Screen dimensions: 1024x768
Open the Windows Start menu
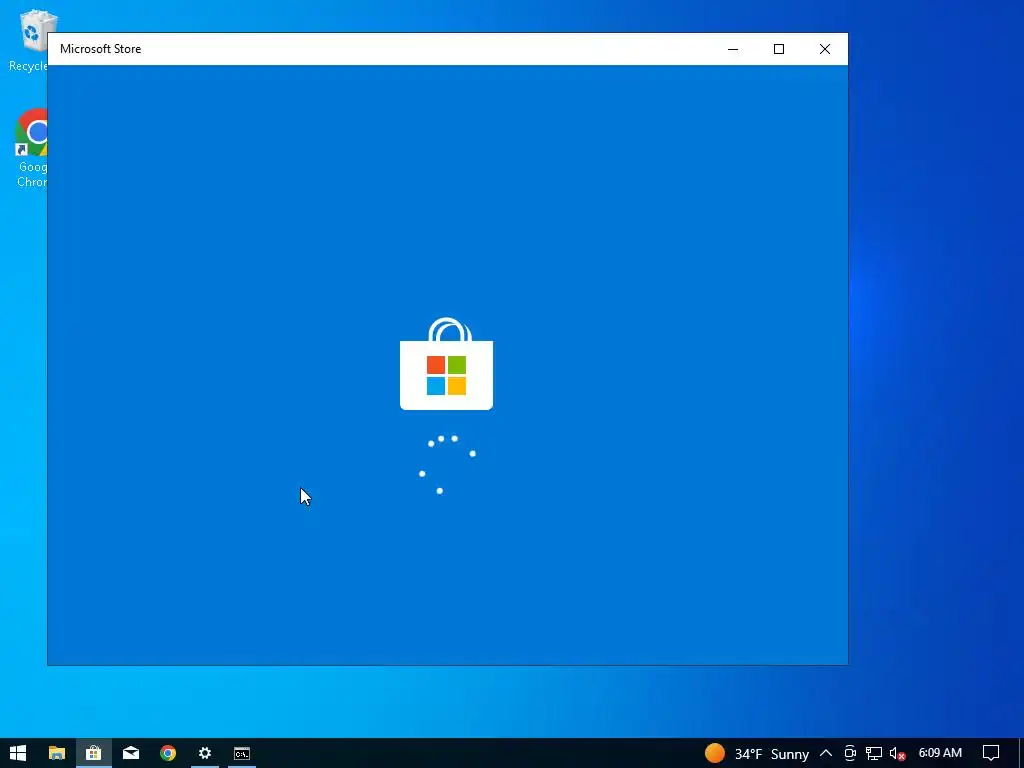(x=18, y=753)
